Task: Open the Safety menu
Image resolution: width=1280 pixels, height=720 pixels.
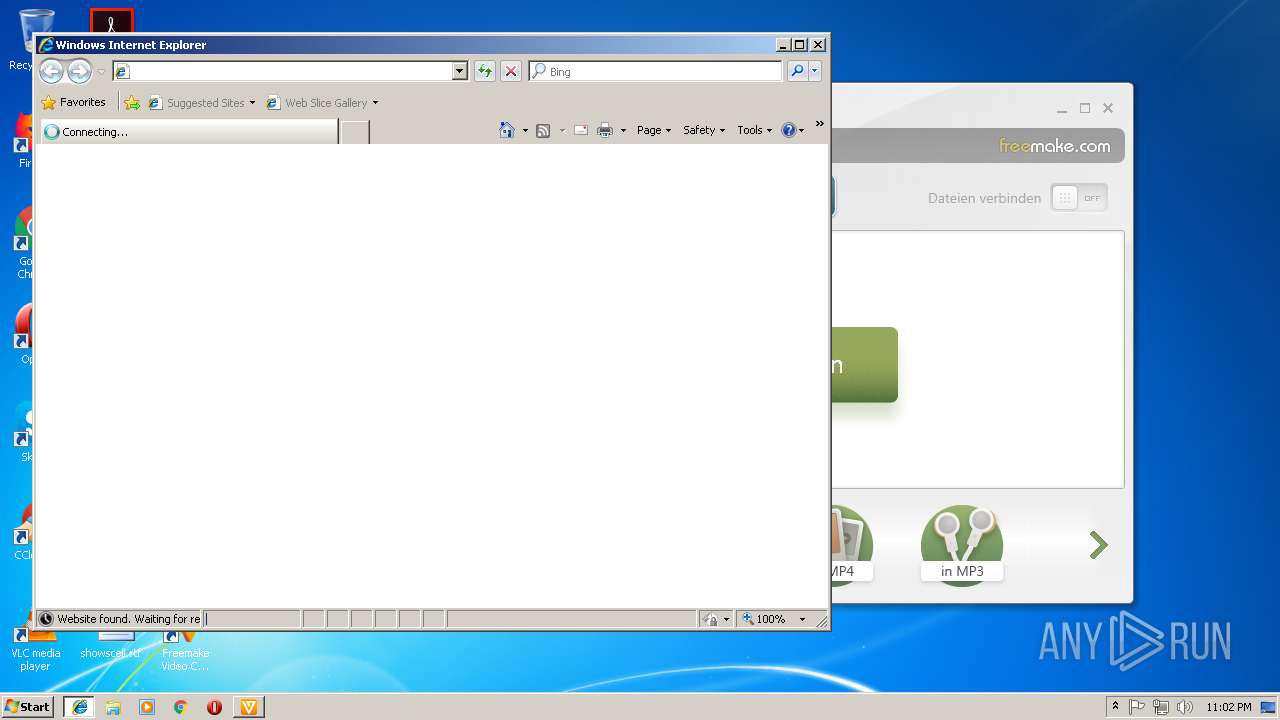Action: tap(704, 130)
